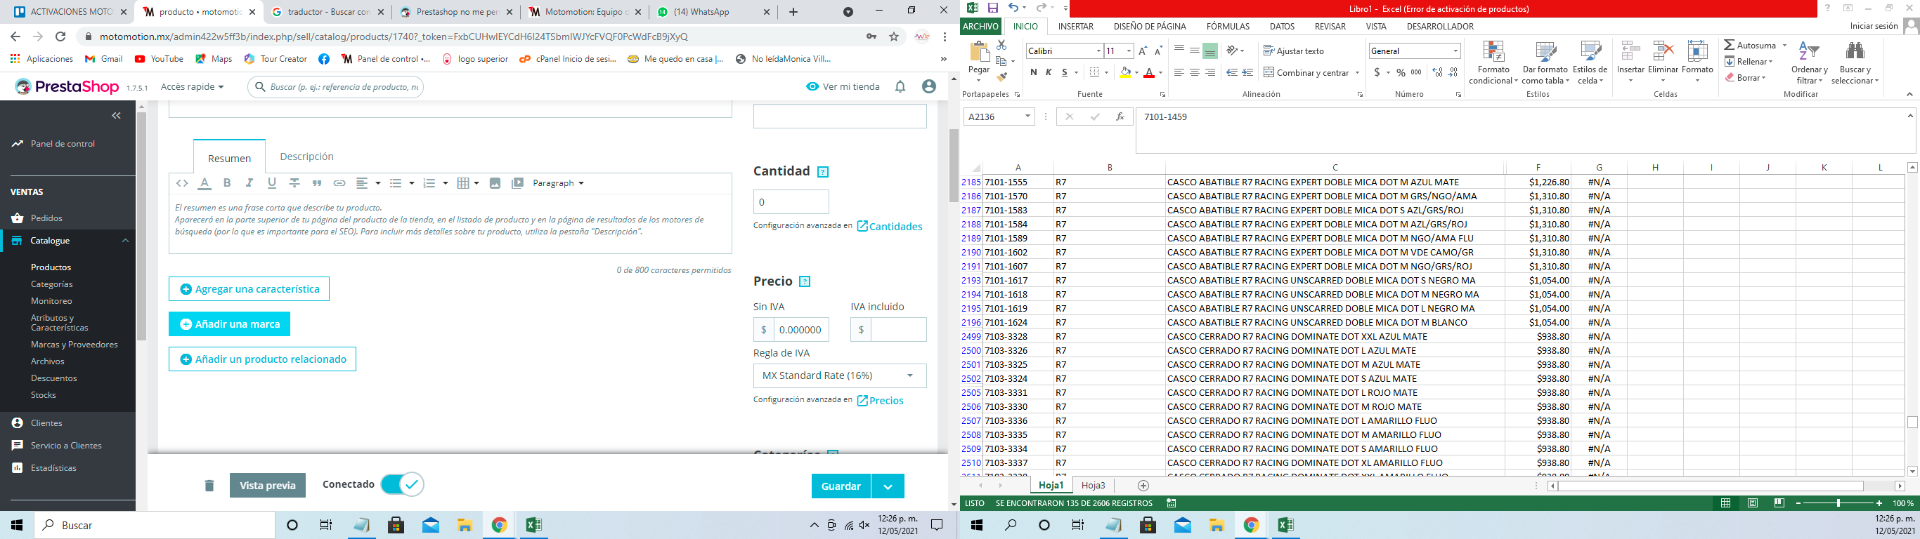The image size is (1920, 539).
Task: Click Cantidad quantity input field
Action: click(791, 201)
